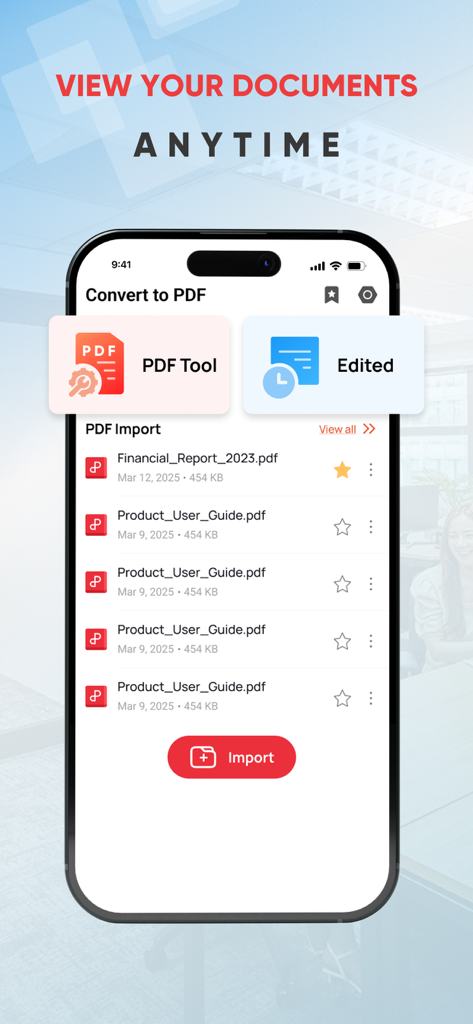
Task: Open three-dot menu of first Product_User_Guide.pdf
Action: click(370, 527)
